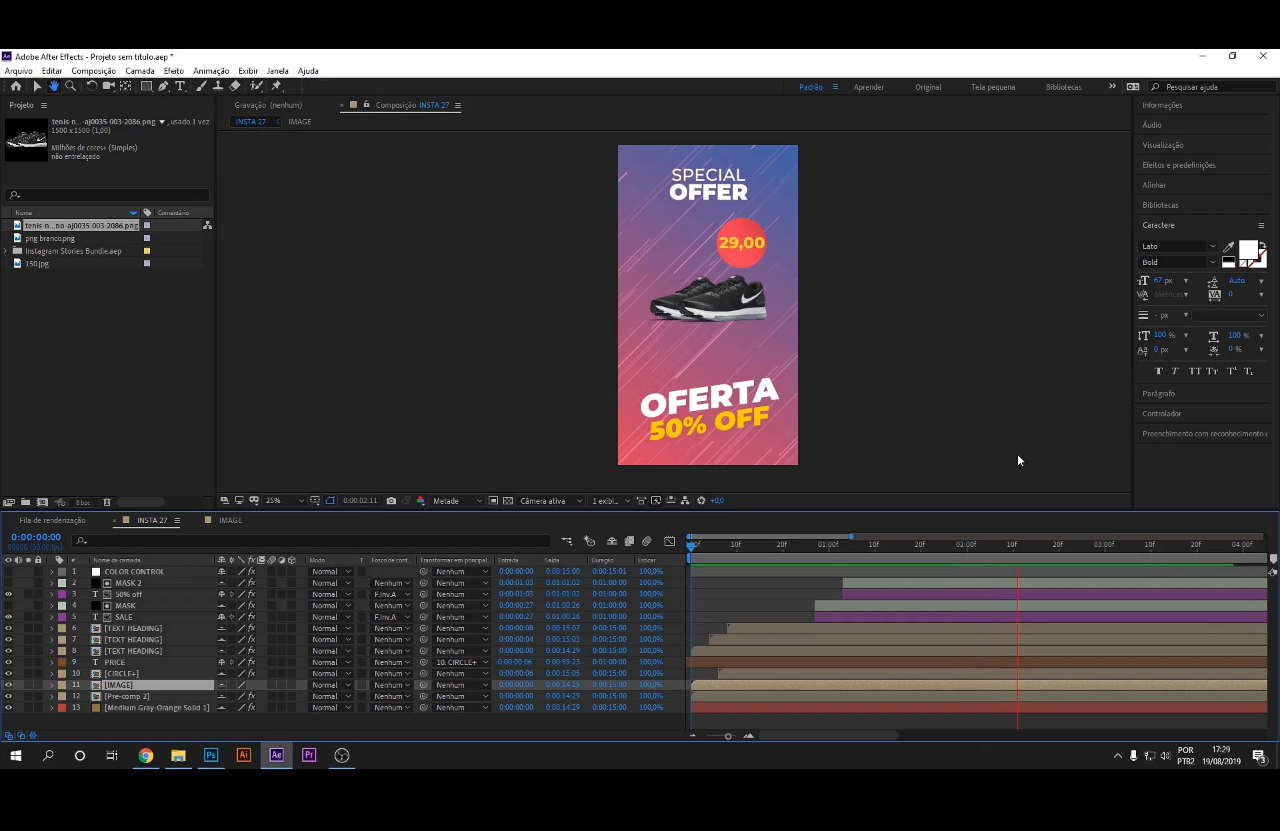Viewport: 1280px width, 831px height.
Task: Hide the Medium Gray-Orange Solid 1 layer
Action: click(8, 708)
